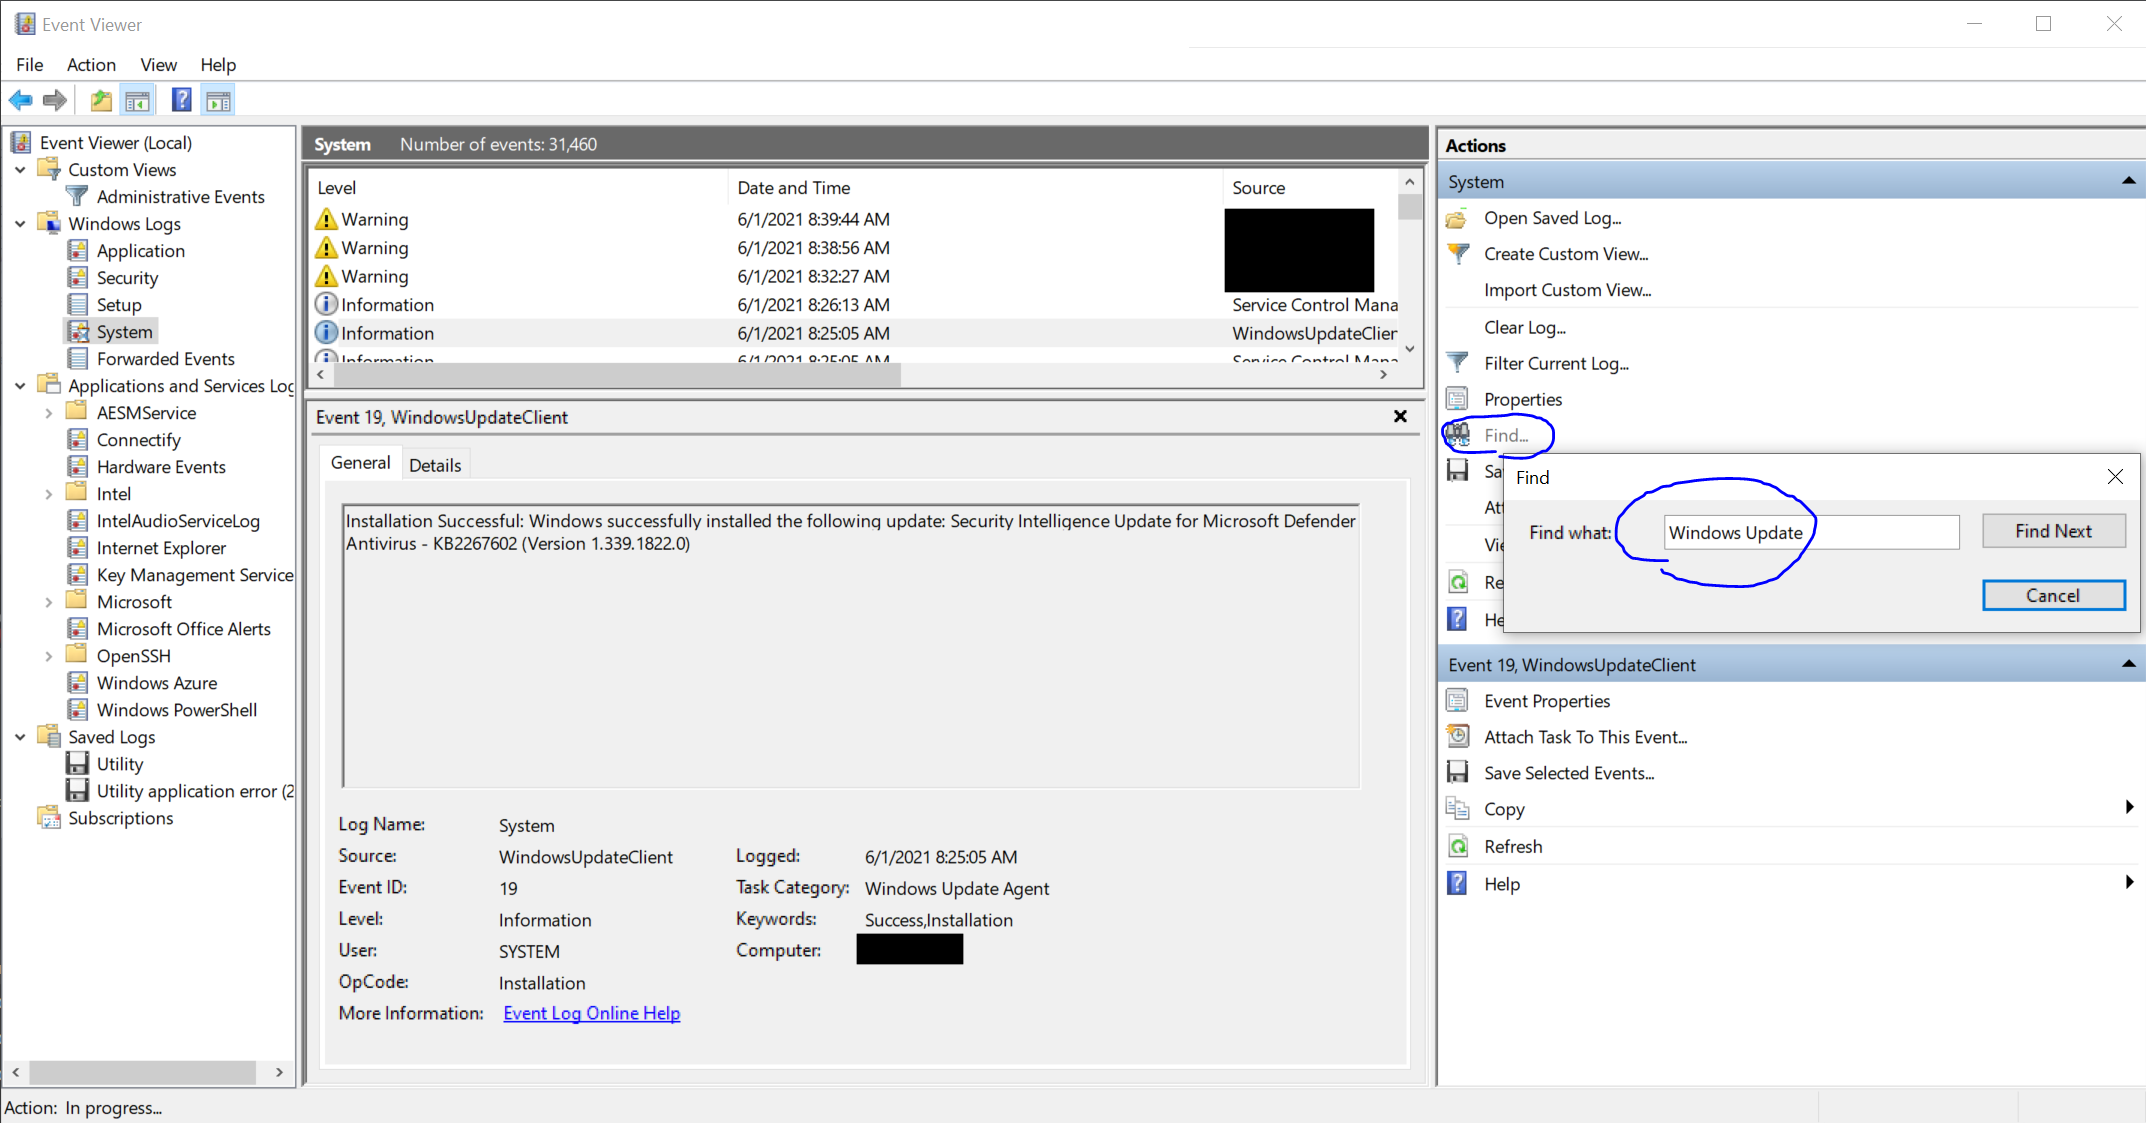Open the Event Log Online Help link
Viewport: 2146px width, 1123px height.
(590, 1012)
